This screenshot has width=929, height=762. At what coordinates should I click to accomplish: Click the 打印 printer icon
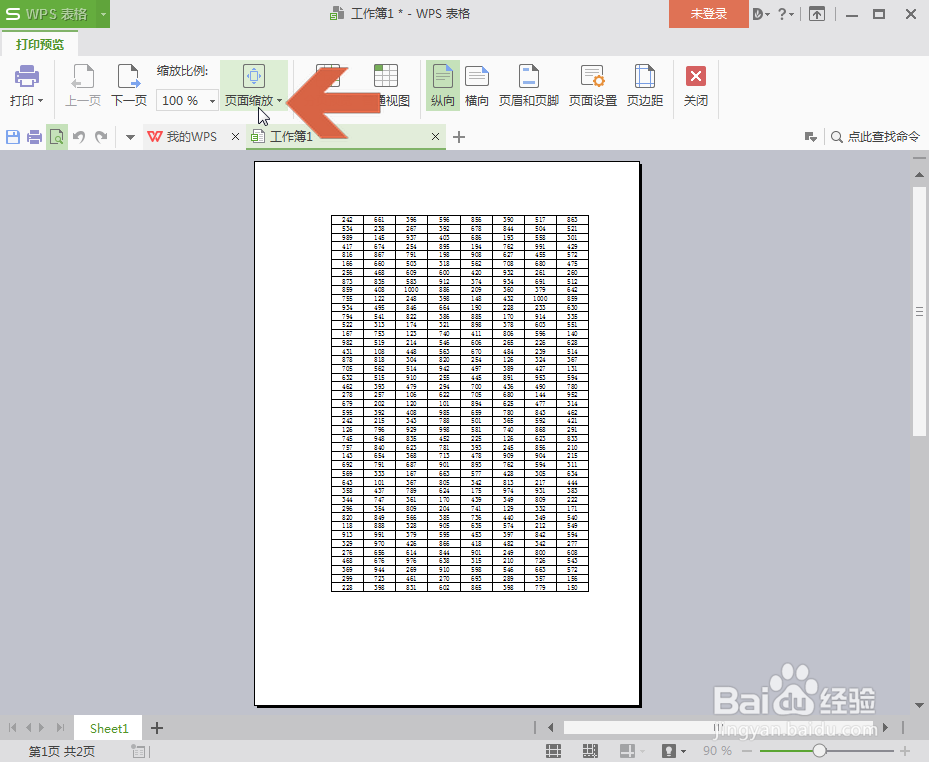pos(27,76)
